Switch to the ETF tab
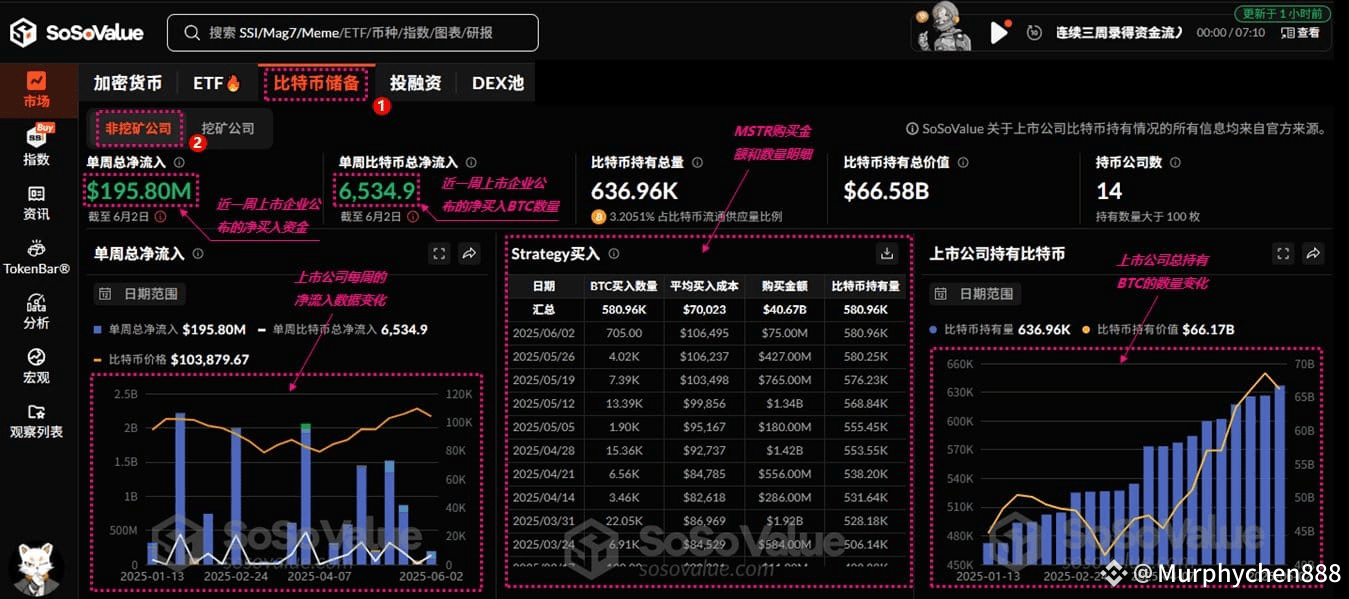Image resolution: width=1349 pixels, height=599 pixels. pos(217,83)
